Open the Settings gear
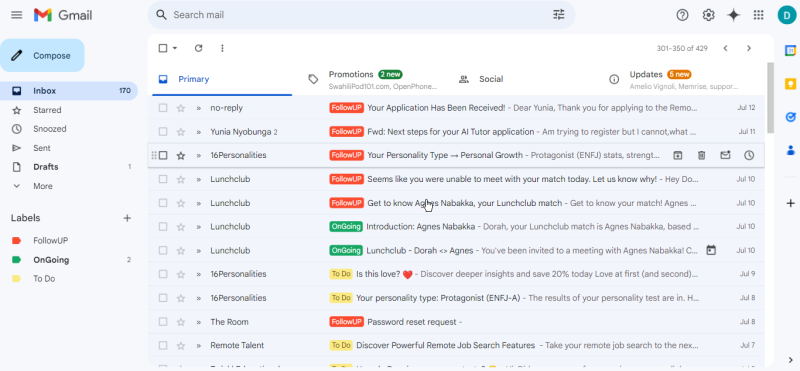The width and height of the screenshot is (800, 371). pos(708,15)
